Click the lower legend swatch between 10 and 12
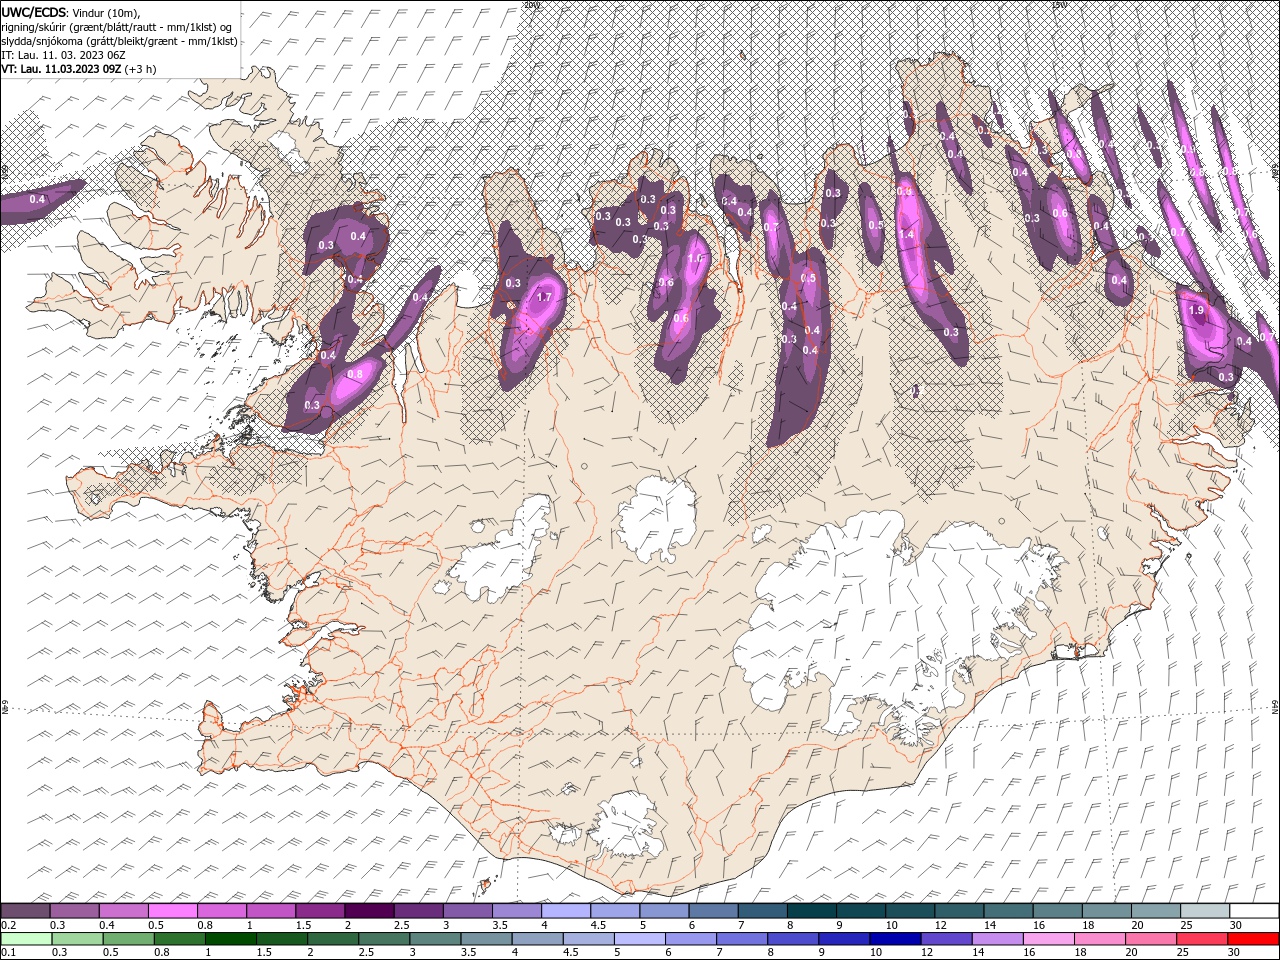Viewport: 1280px width, 960px height. (x=895, y=939)
